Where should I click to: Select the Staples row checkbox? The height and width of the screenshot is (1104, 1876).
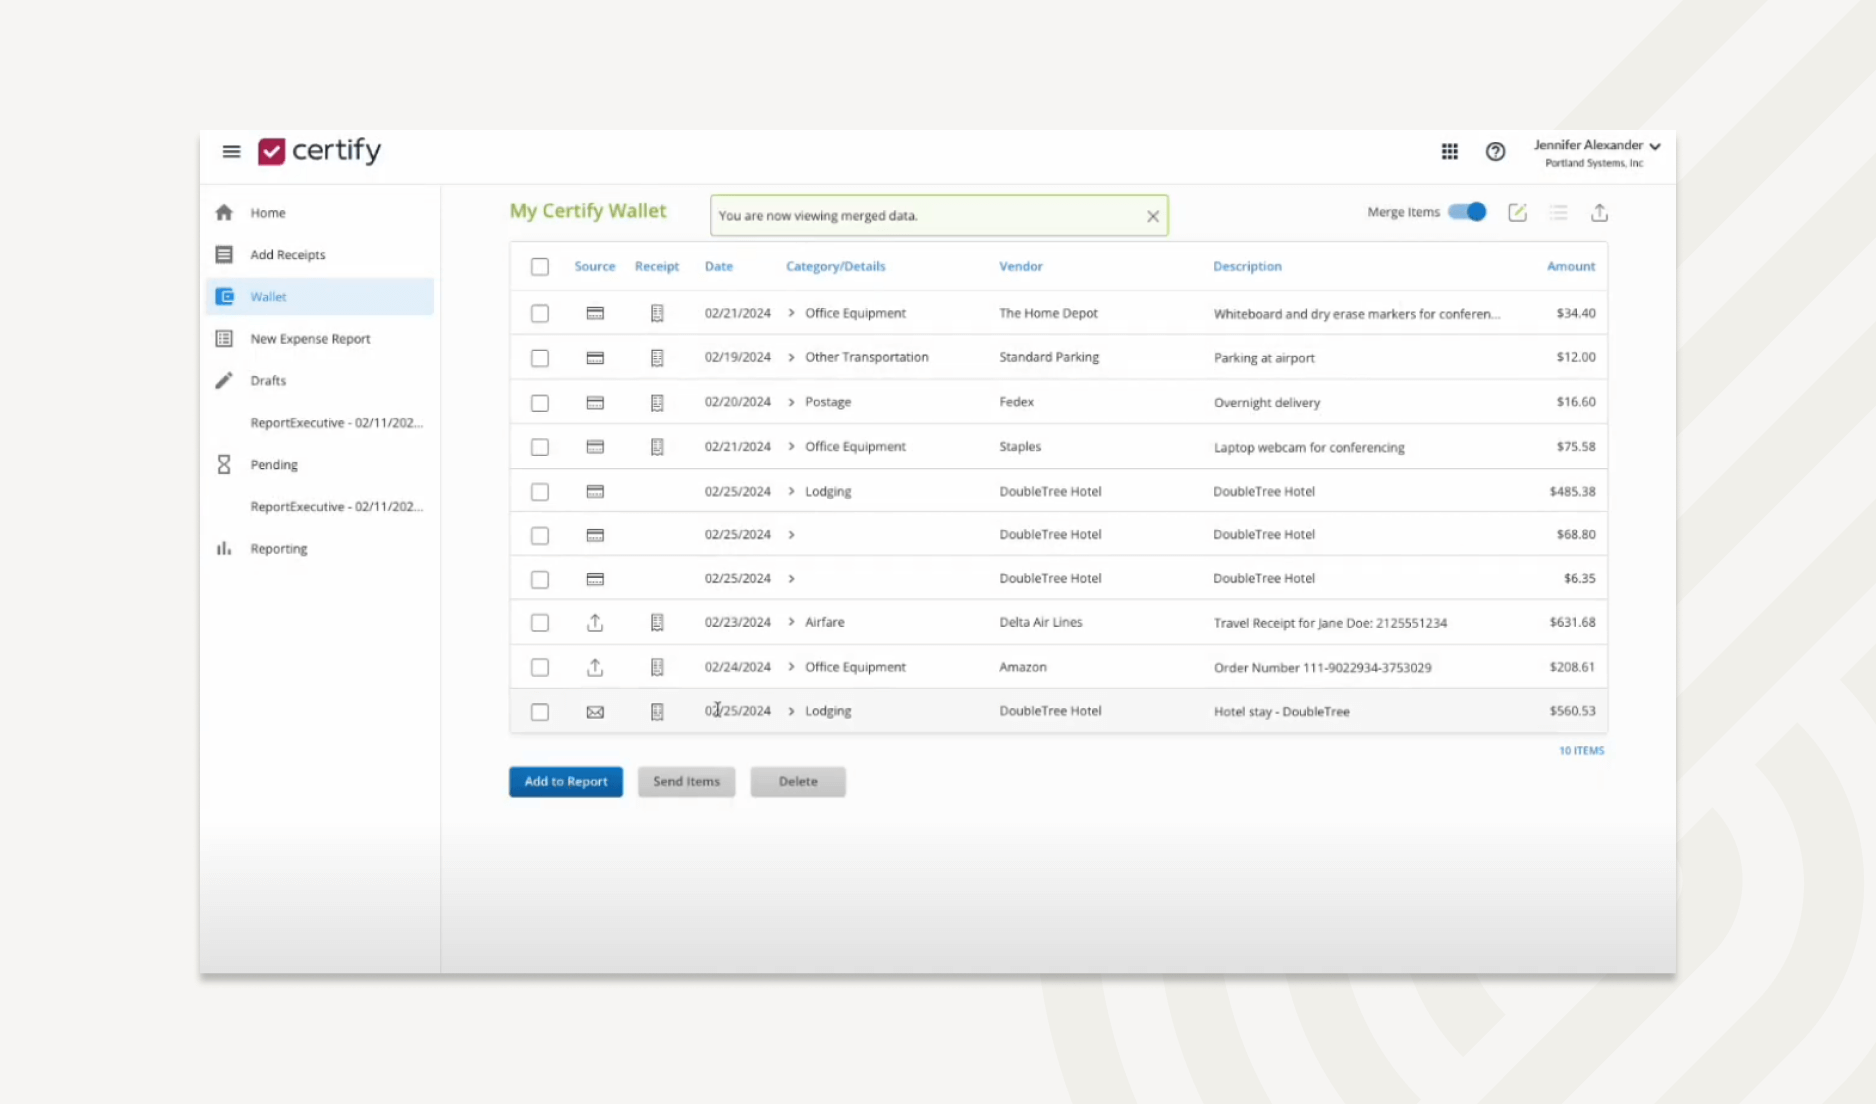540,447
